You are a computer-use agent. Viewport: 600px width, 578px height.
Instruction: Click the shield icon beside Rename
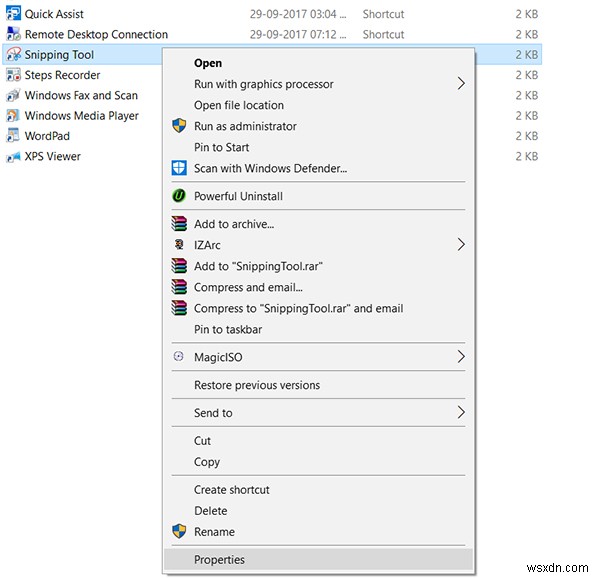click(179, 531)
